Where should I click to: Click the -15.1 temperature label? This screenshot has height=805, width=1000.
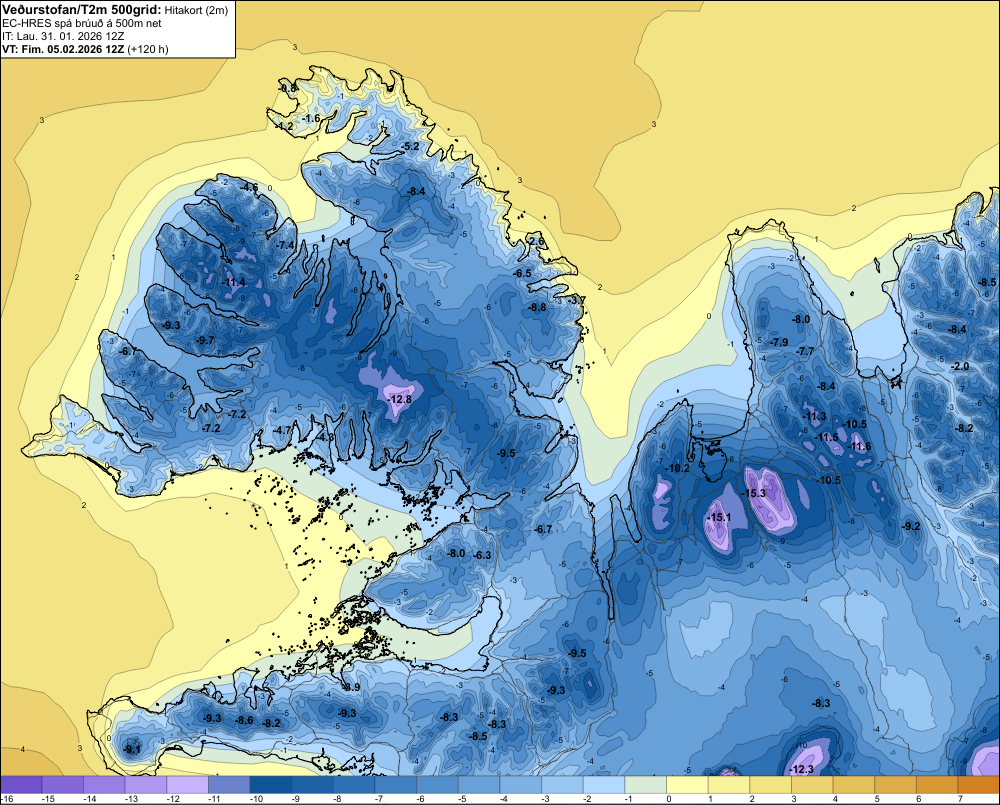pos(719,517)
